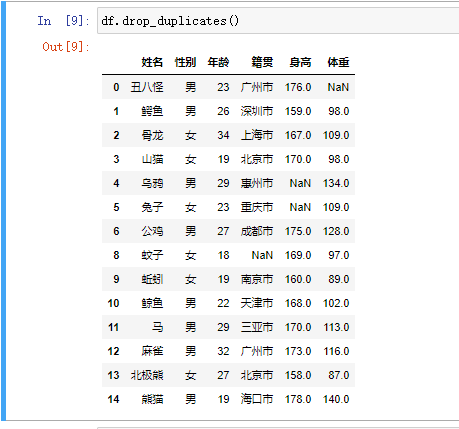This screenshot has height=429, width=459.
Task: Select the name cell 麻雀
Action: [152, 351]
